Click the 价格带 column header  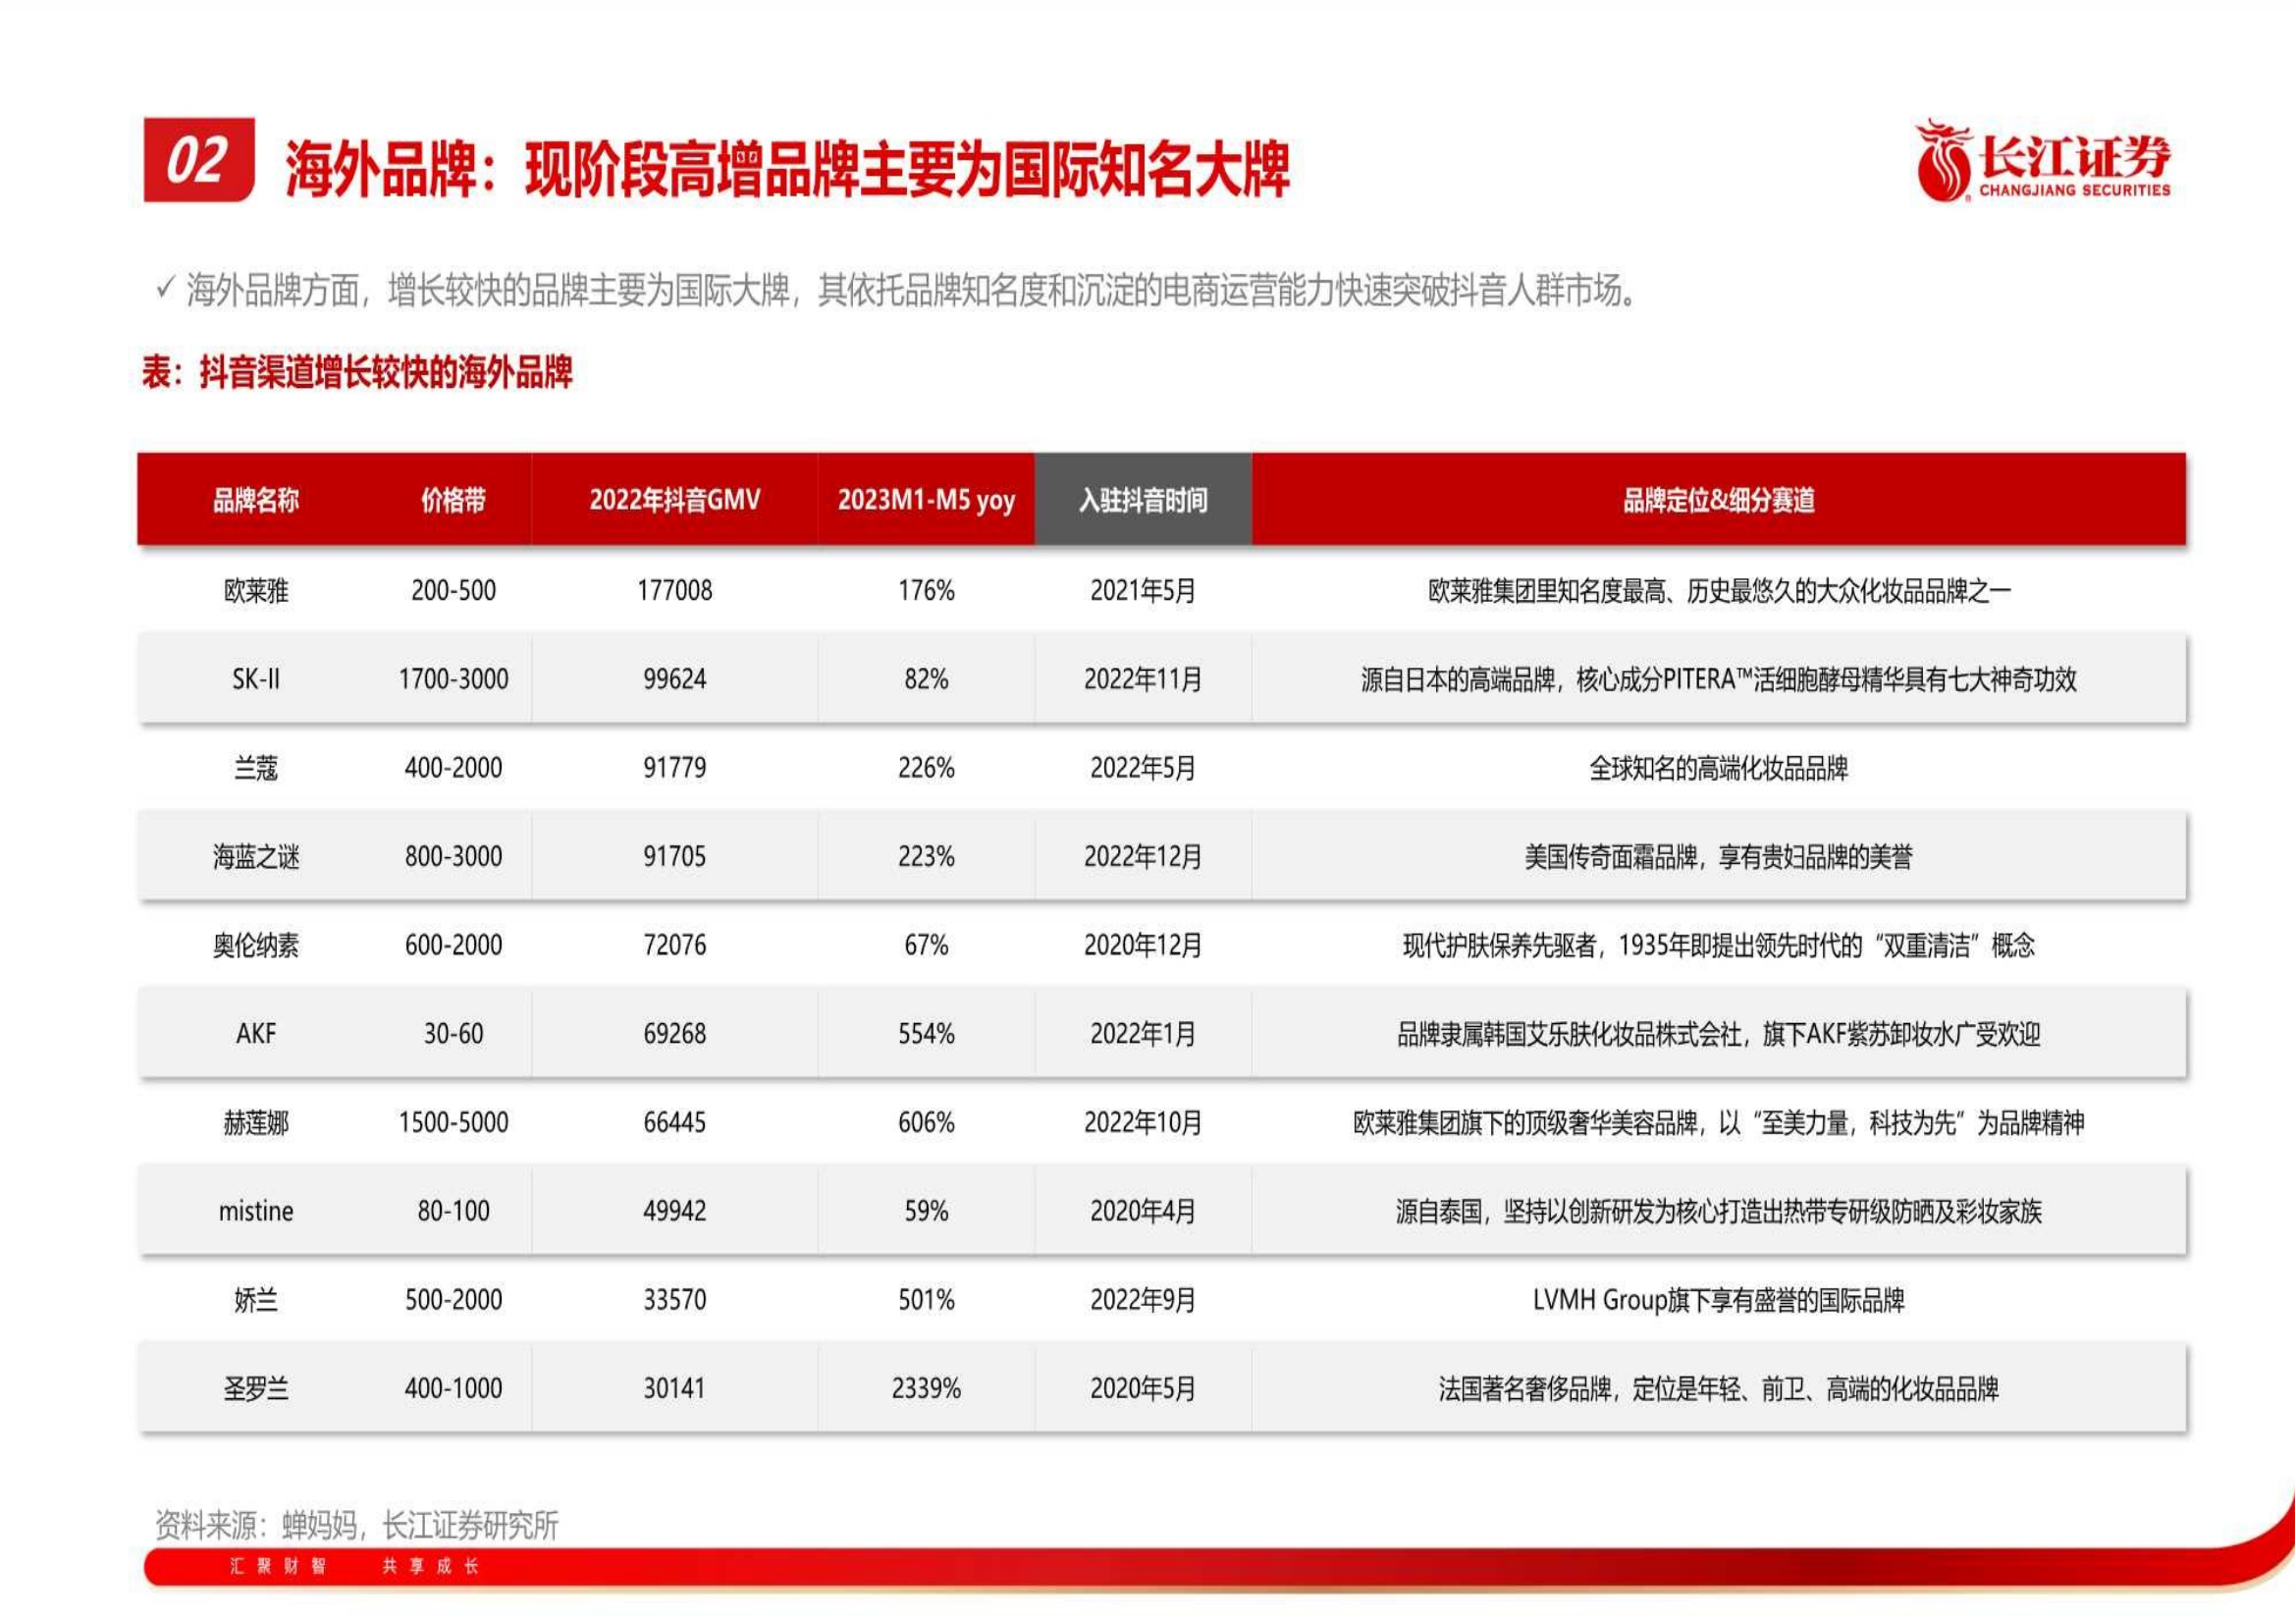453,499
